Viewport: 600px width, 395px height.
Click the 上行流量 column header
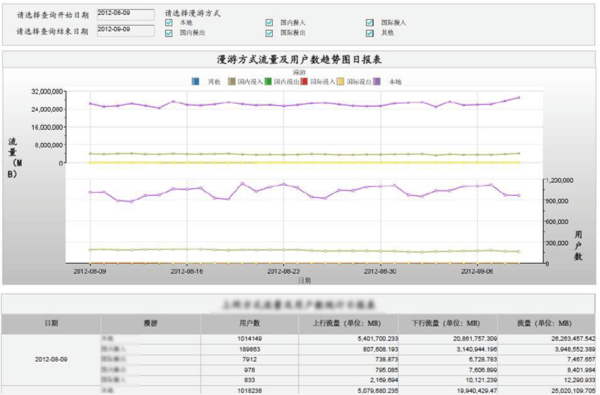pyautogui.click(x=349, y=324)
